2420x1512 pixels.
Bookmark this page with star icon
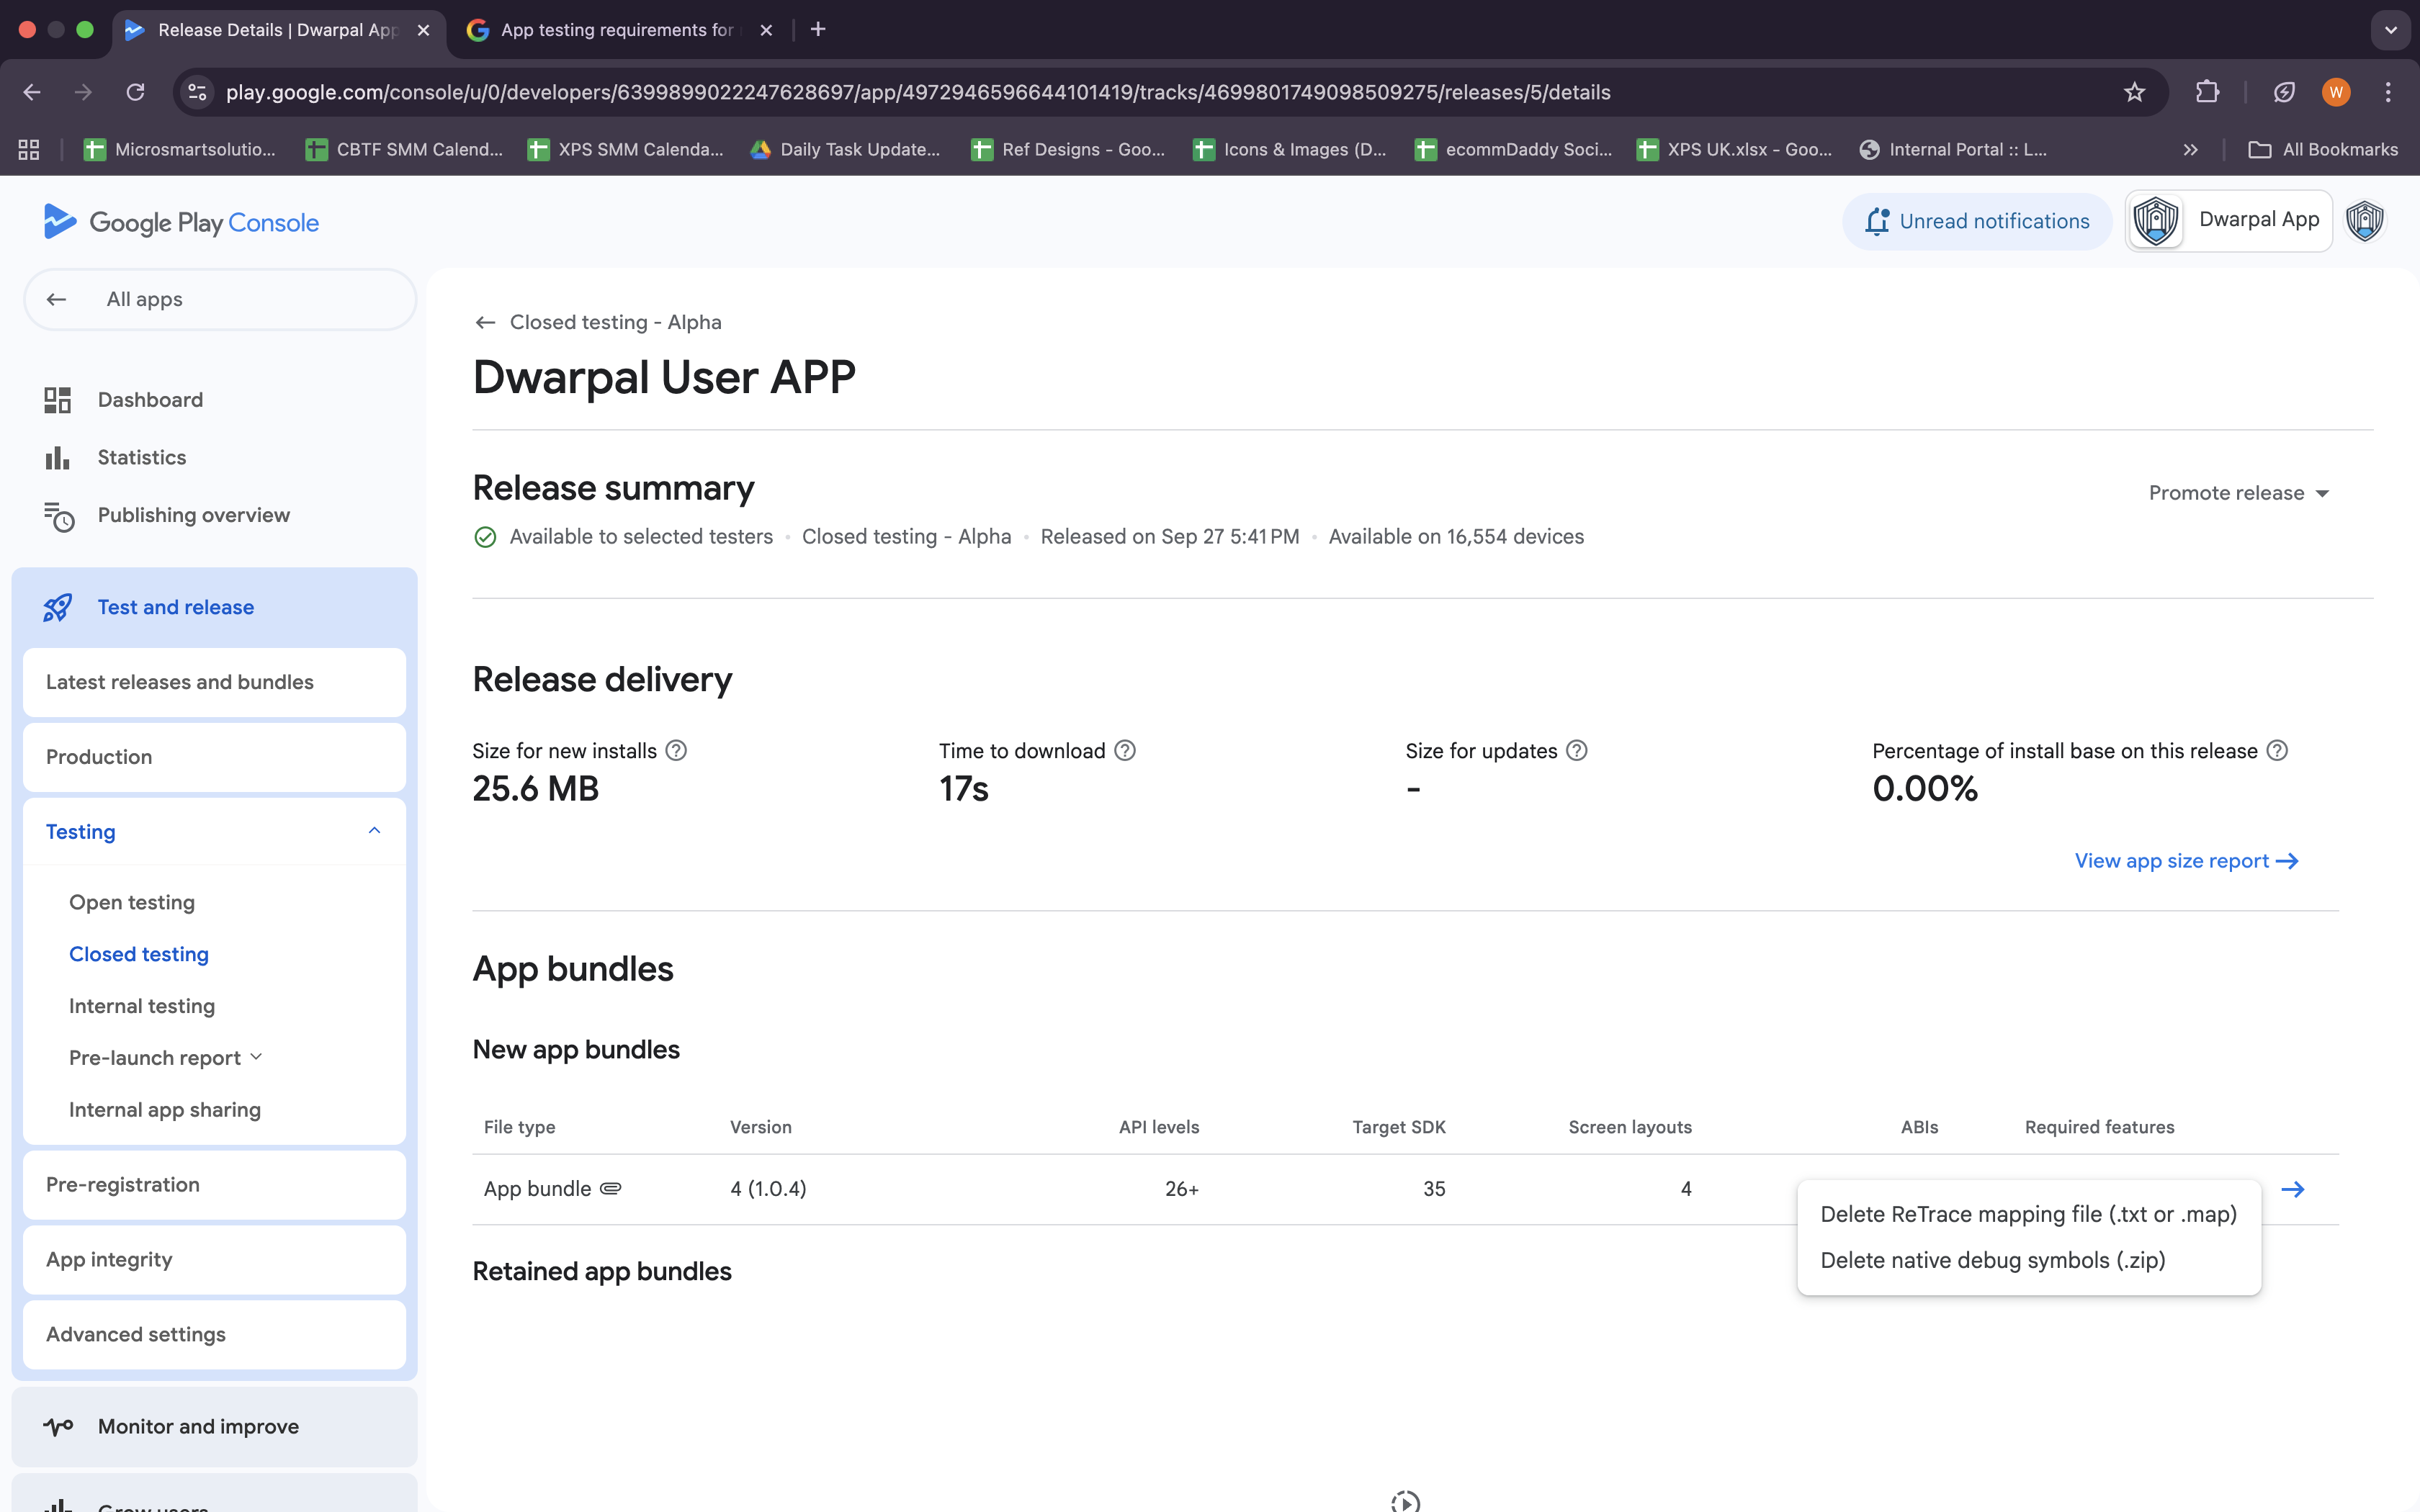(x=2134, y=92)
